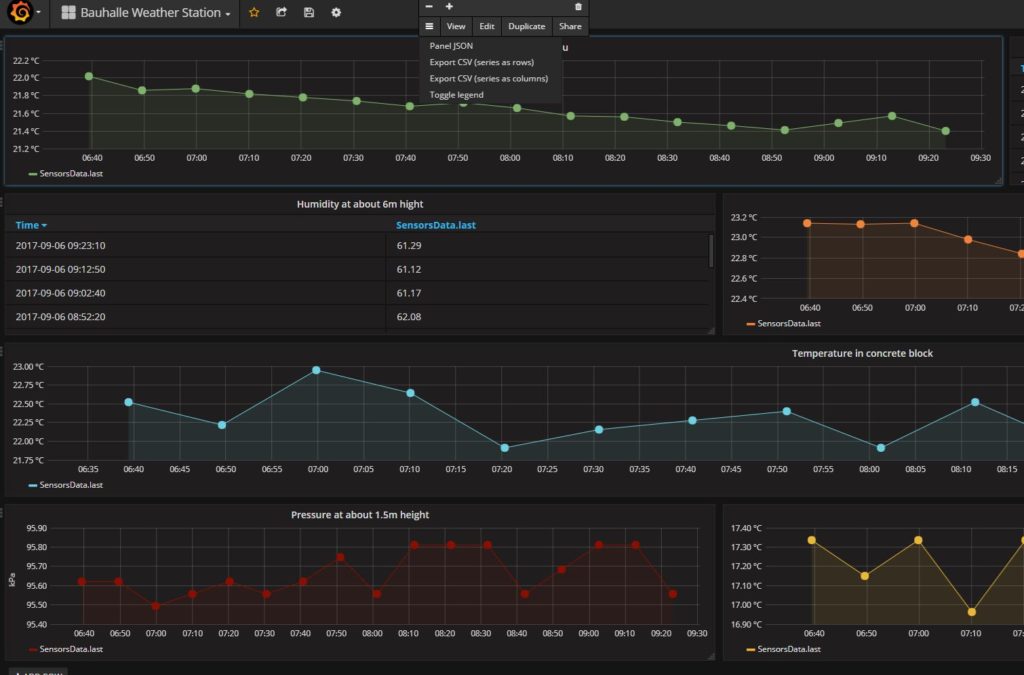Click the share dashboard icon
This screenshot has height=675, width=1024.
click(x=281, y=12)
